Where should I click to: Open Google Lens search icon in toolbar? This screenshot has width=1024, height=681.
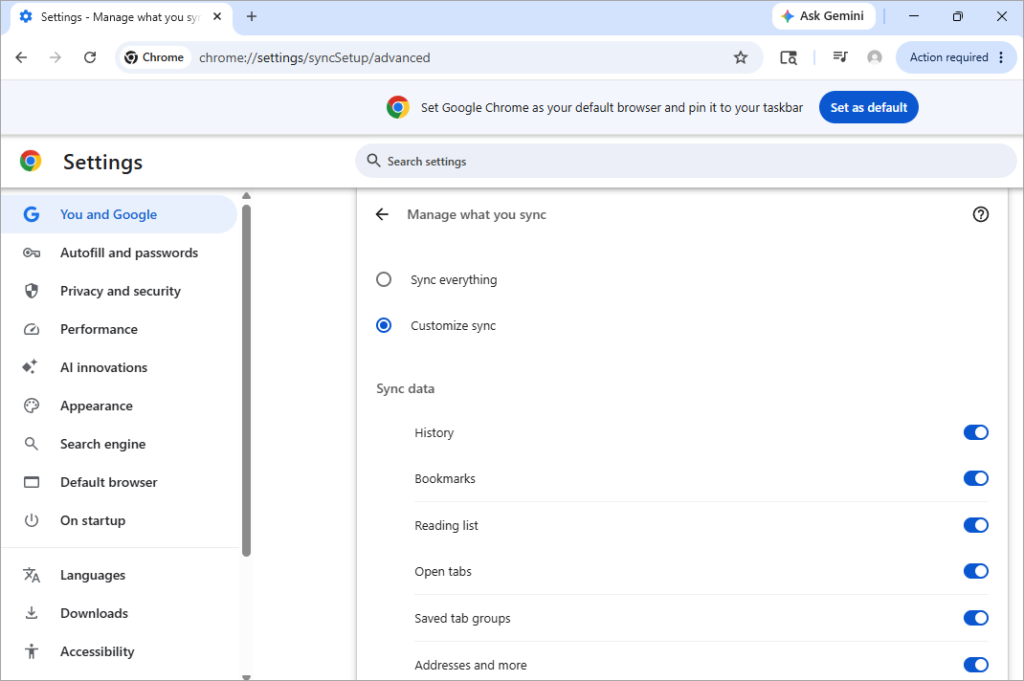point(788,57)
